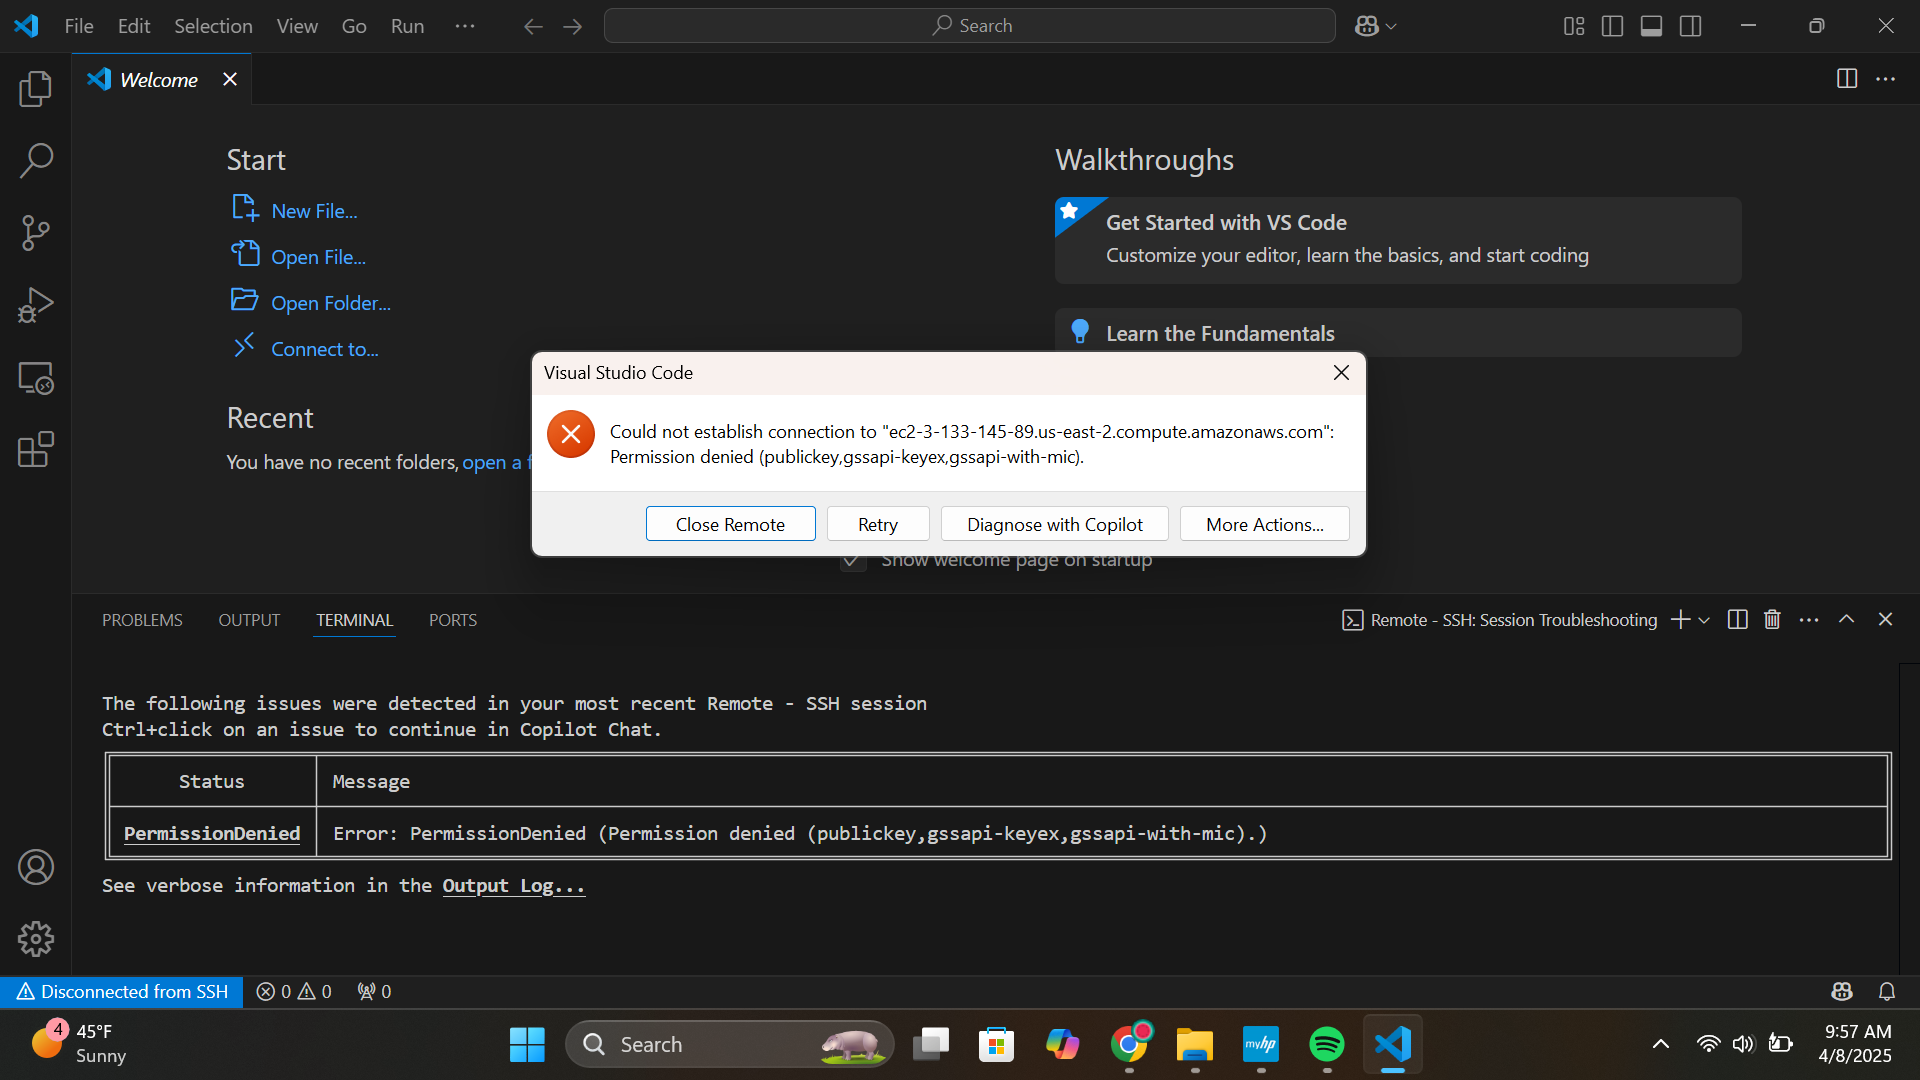1920x1080 pixels.
Task: Open Windows Start menu
Action: pos(527,1044)
